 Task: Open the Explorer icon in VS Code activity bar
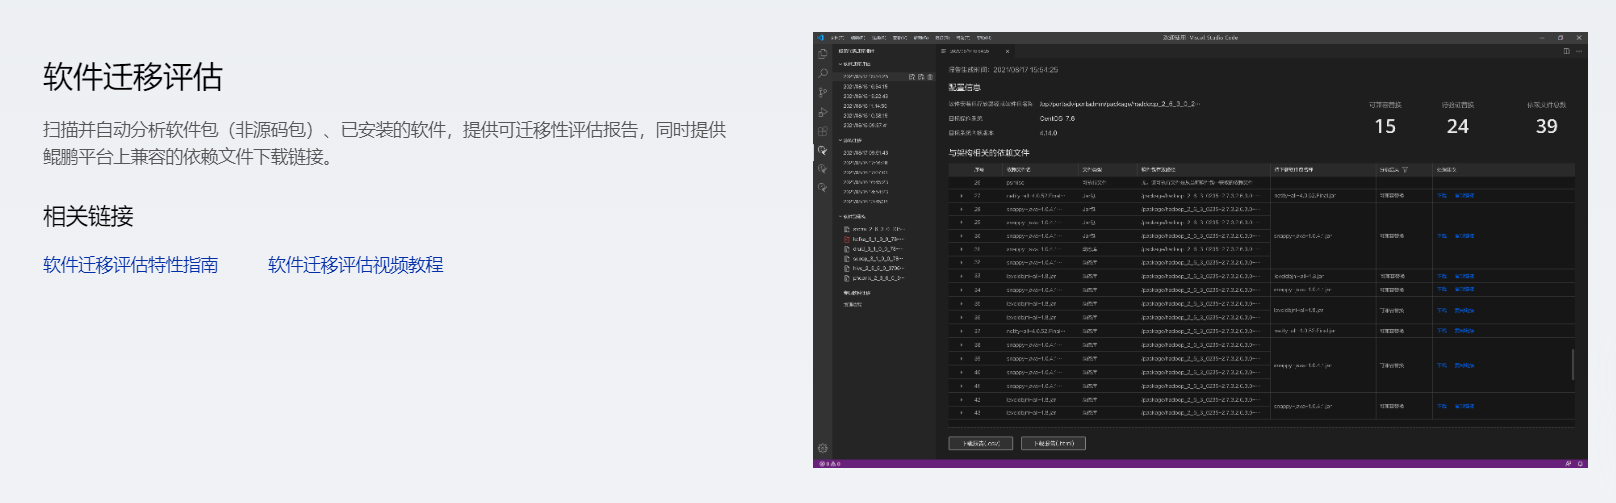822,54
